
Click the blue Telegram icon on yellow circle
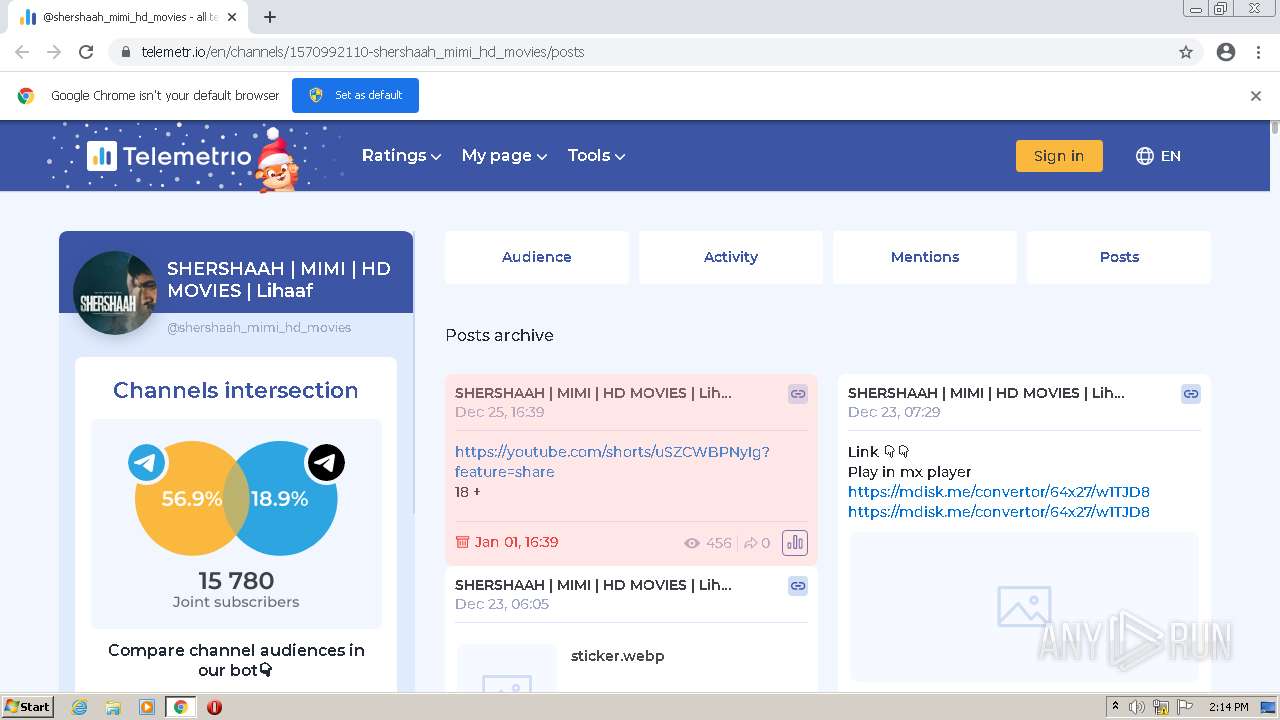147,463
